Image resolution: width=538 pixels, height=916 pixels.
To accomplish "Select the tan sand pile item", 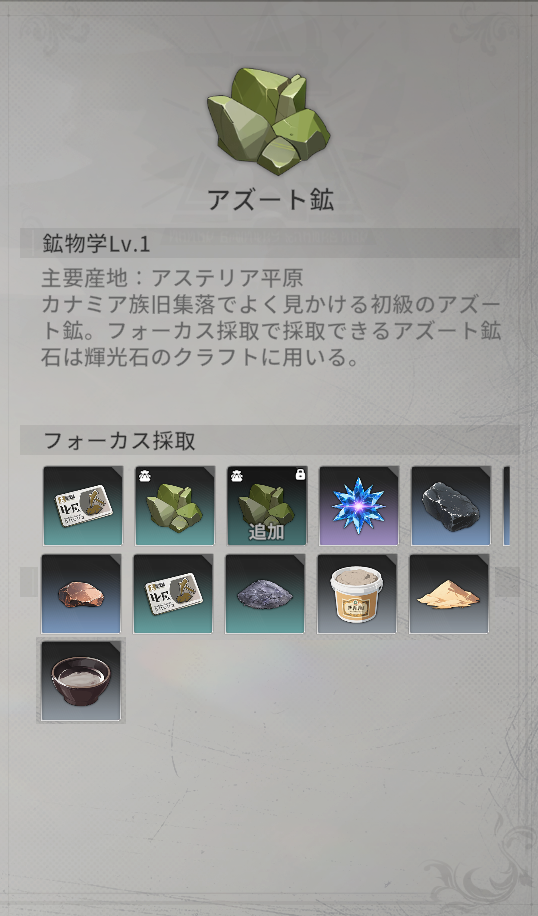I will click(449, 594).
